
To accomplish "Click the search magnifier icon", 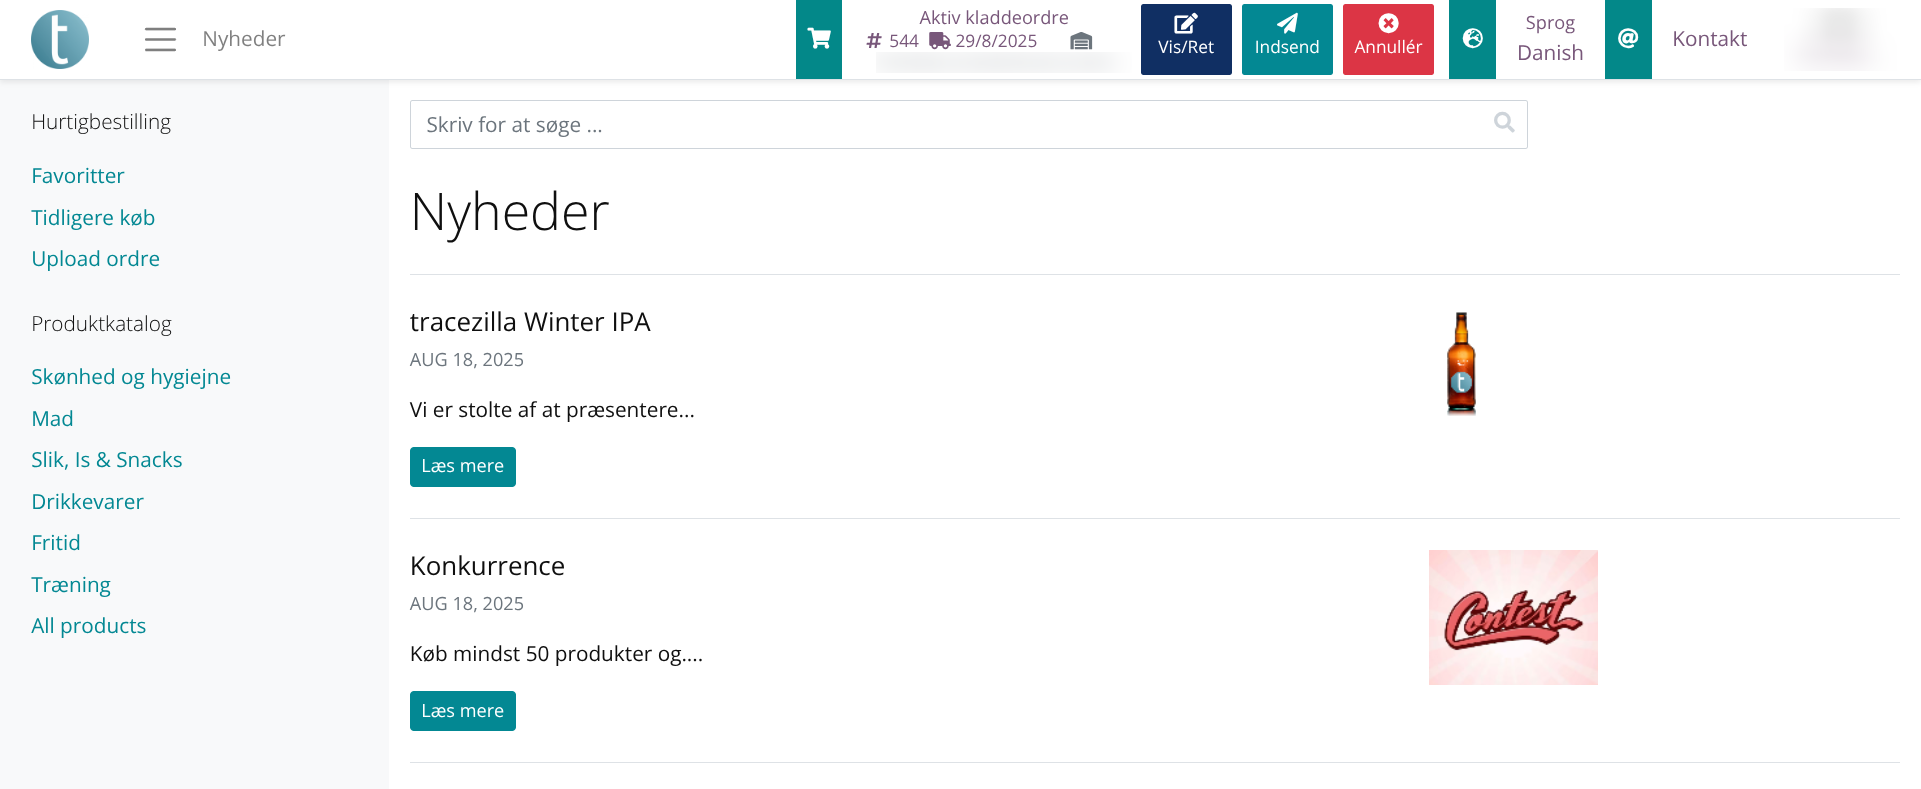I will tap(1503, 123).
